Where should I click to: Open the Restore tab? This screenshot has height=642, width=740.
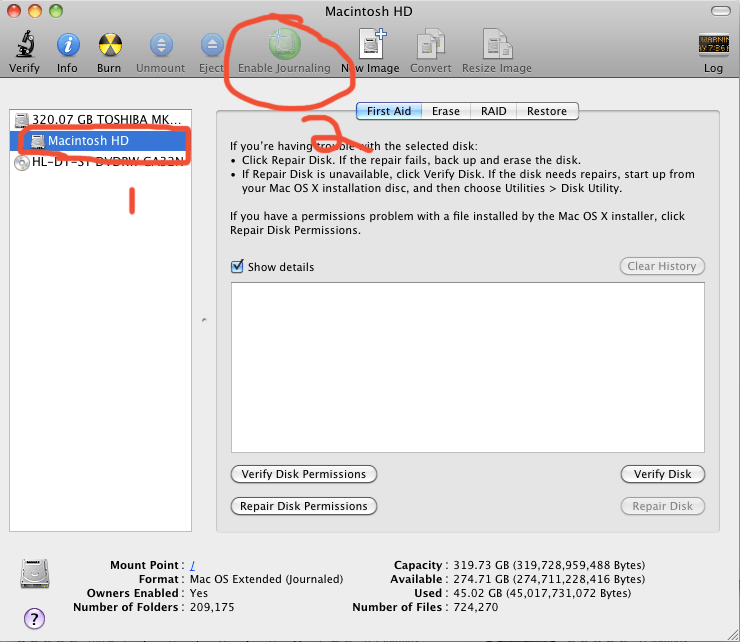pos(547,111)
